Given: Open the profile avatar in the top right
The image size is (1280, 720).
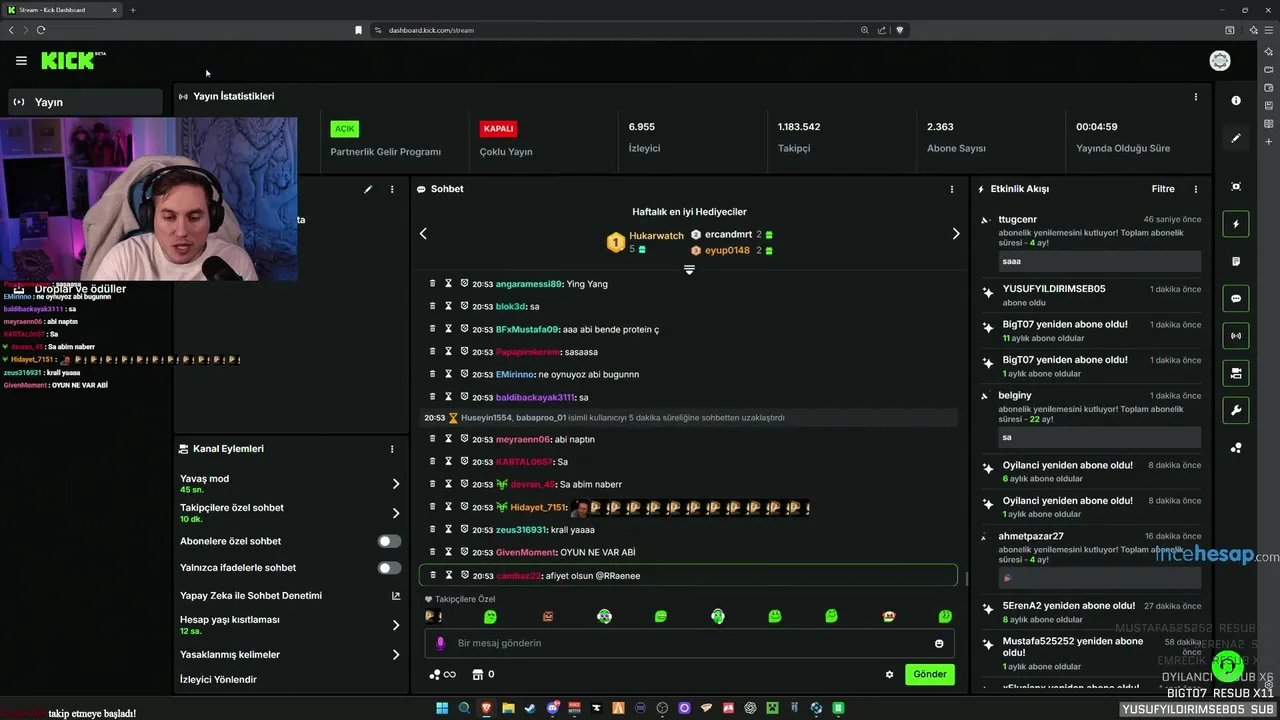Looking at the screenshot, I should pyautogui.click(x=1220, y=61).
